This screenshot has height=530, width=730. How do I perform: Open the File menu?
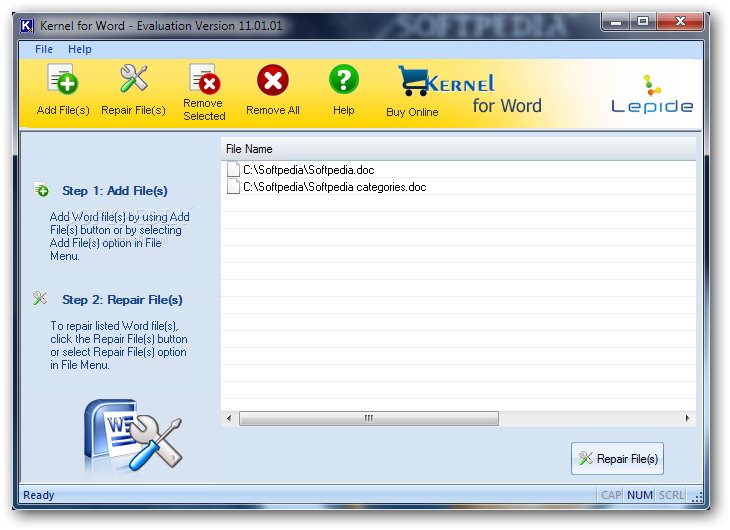44,49
